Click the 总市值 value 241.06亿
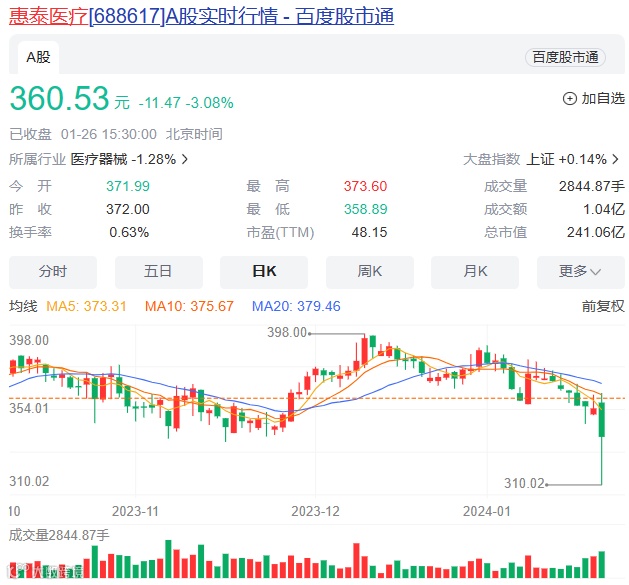The height and width of the screenshot is (585, 629). [596, 232]
